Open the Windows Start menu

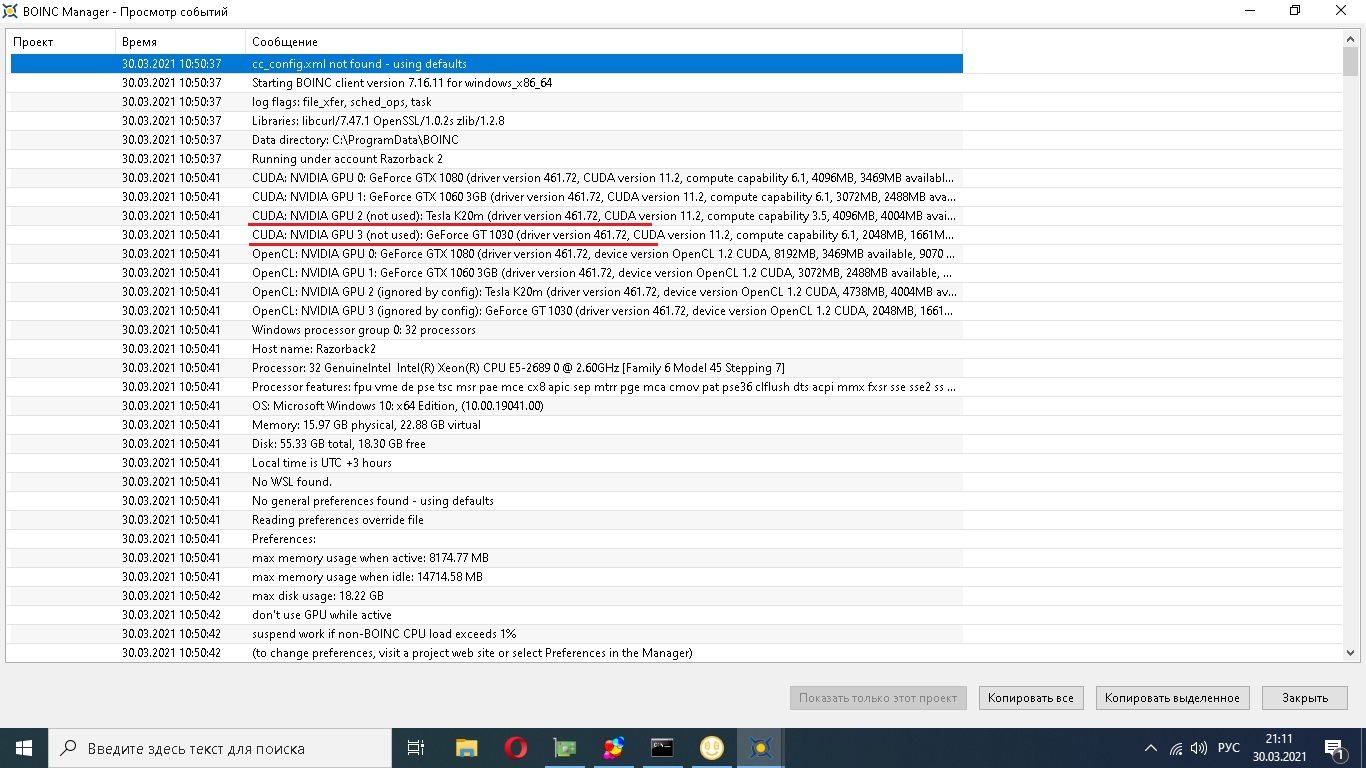pyautogui.click(x=24, y=748)
